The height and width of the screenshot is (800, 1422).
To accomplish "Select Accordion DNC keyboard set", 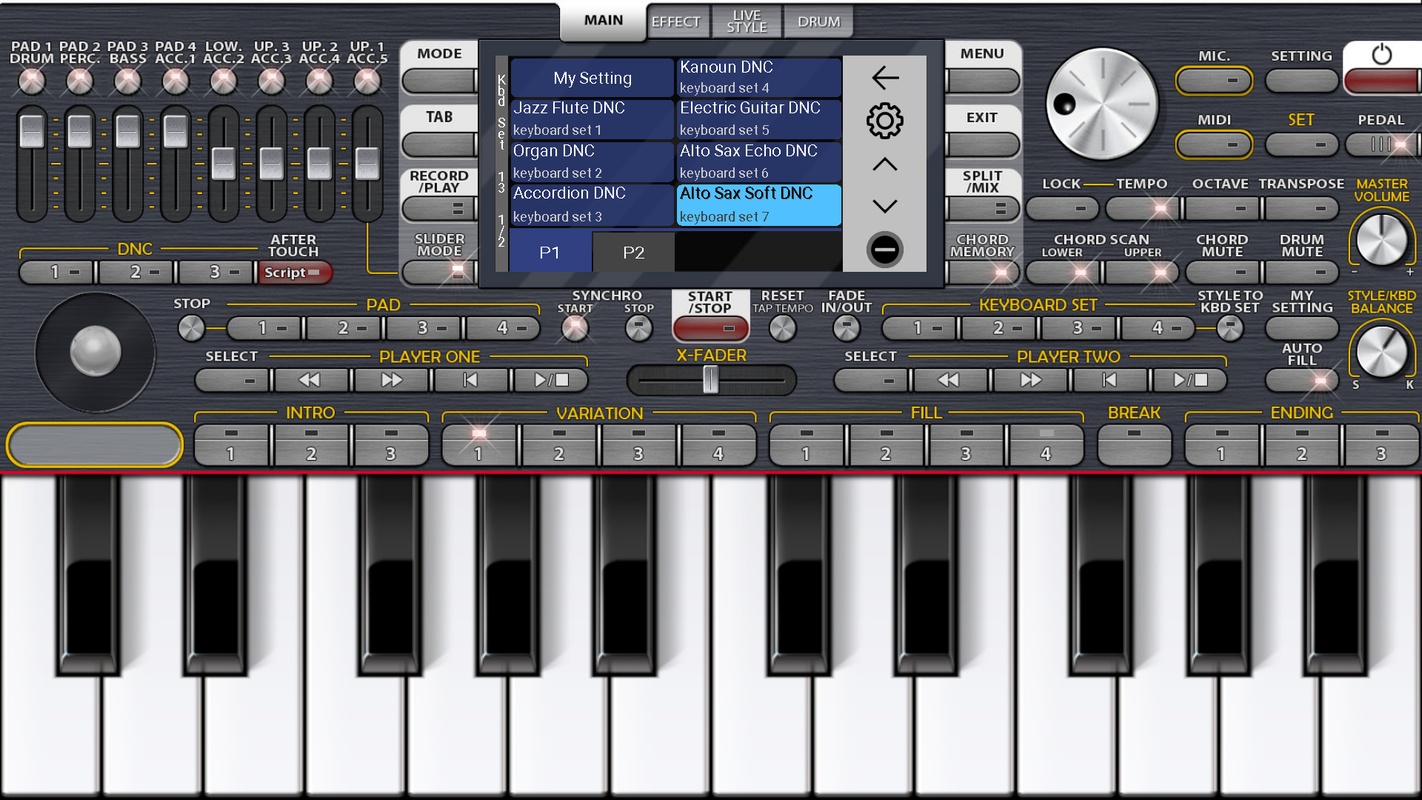I will 591,204.
